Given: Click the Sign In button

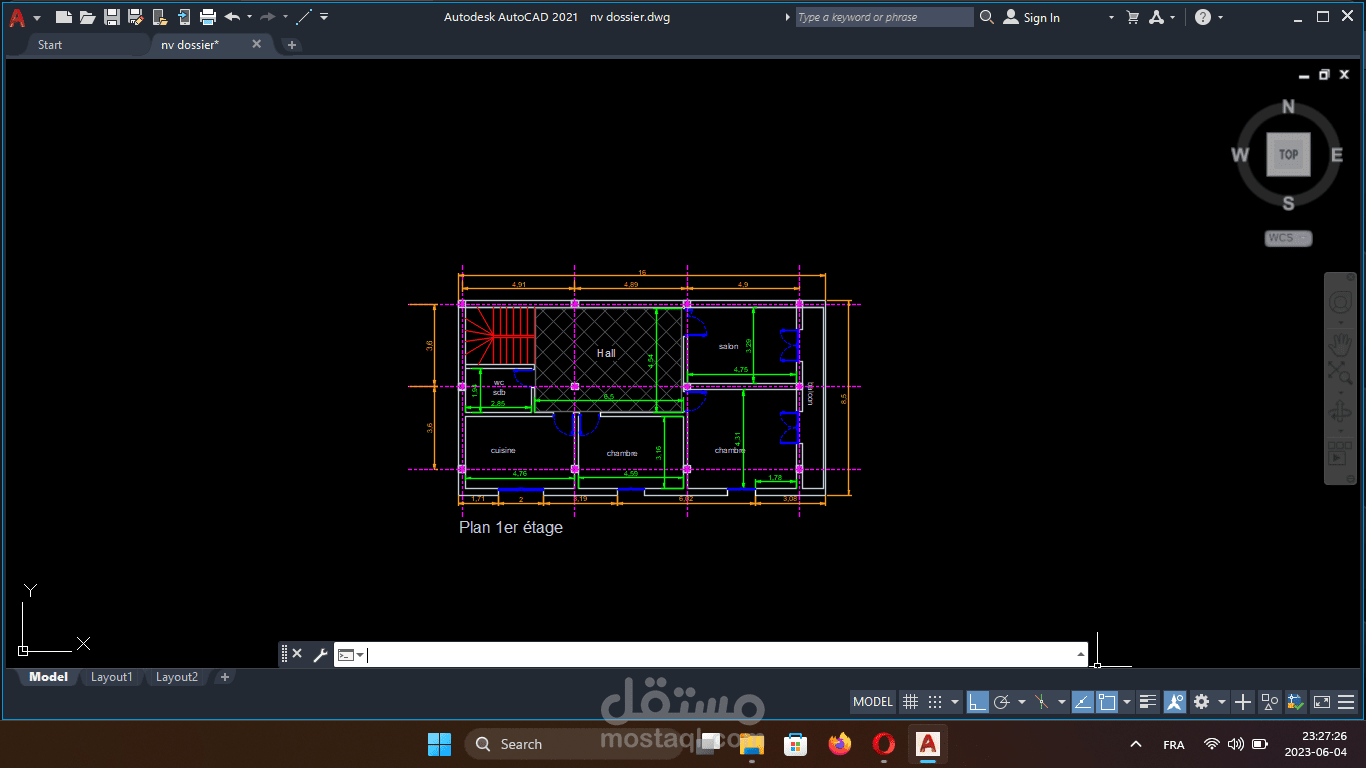Looking at the screenshot, I should (x=1031, y=17).
